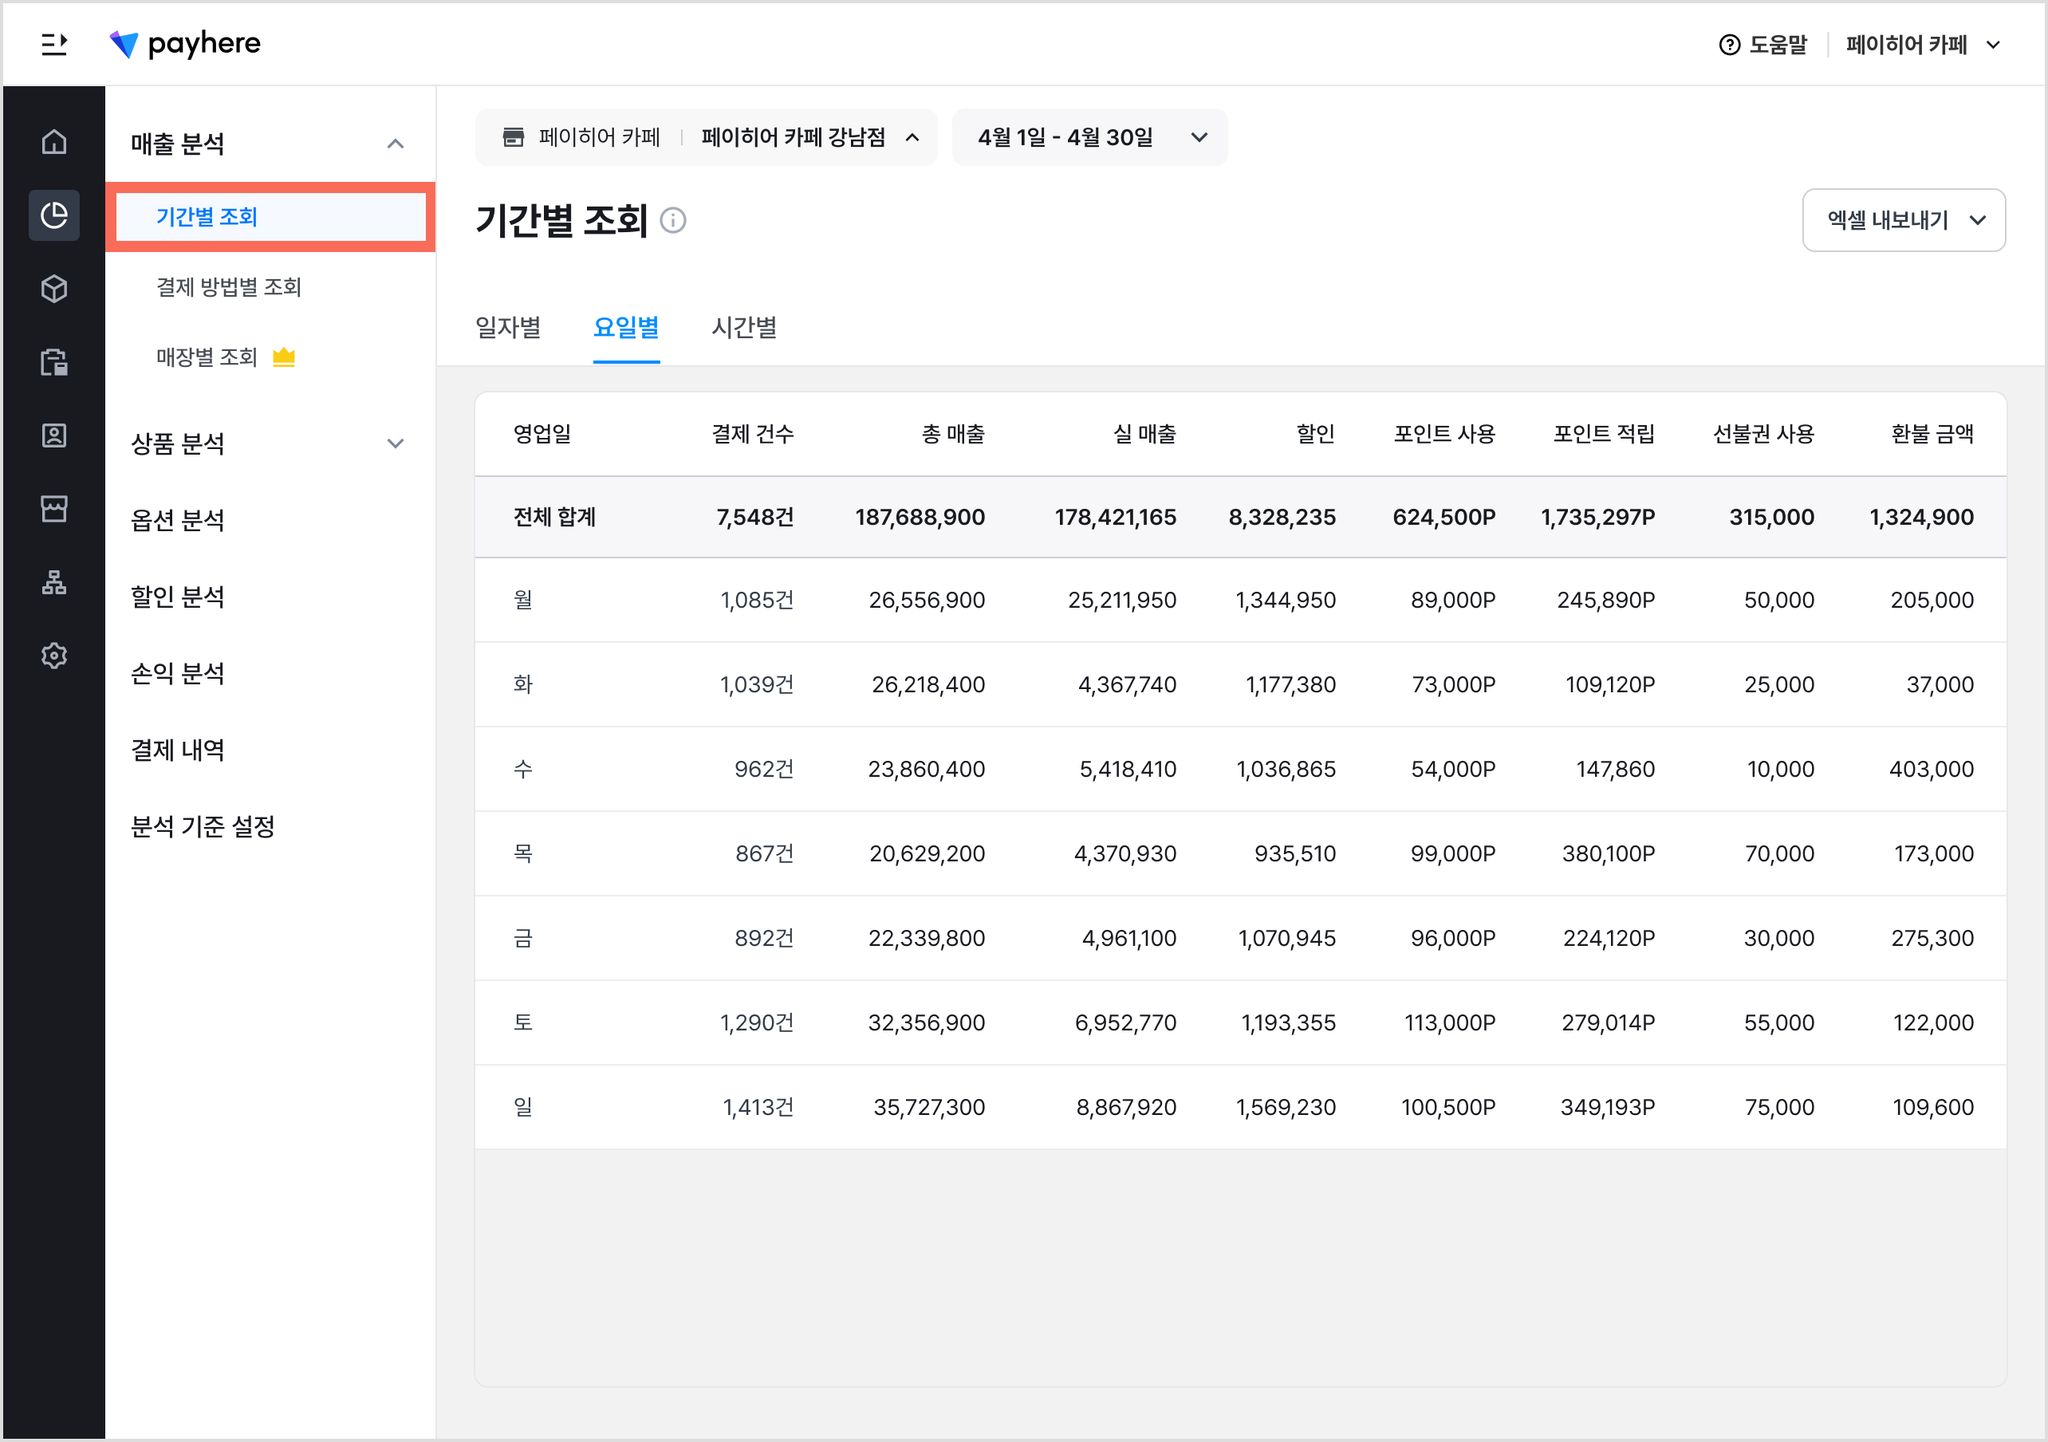
Task: Select the pie chart analytics icon
Action: (54, 215)
